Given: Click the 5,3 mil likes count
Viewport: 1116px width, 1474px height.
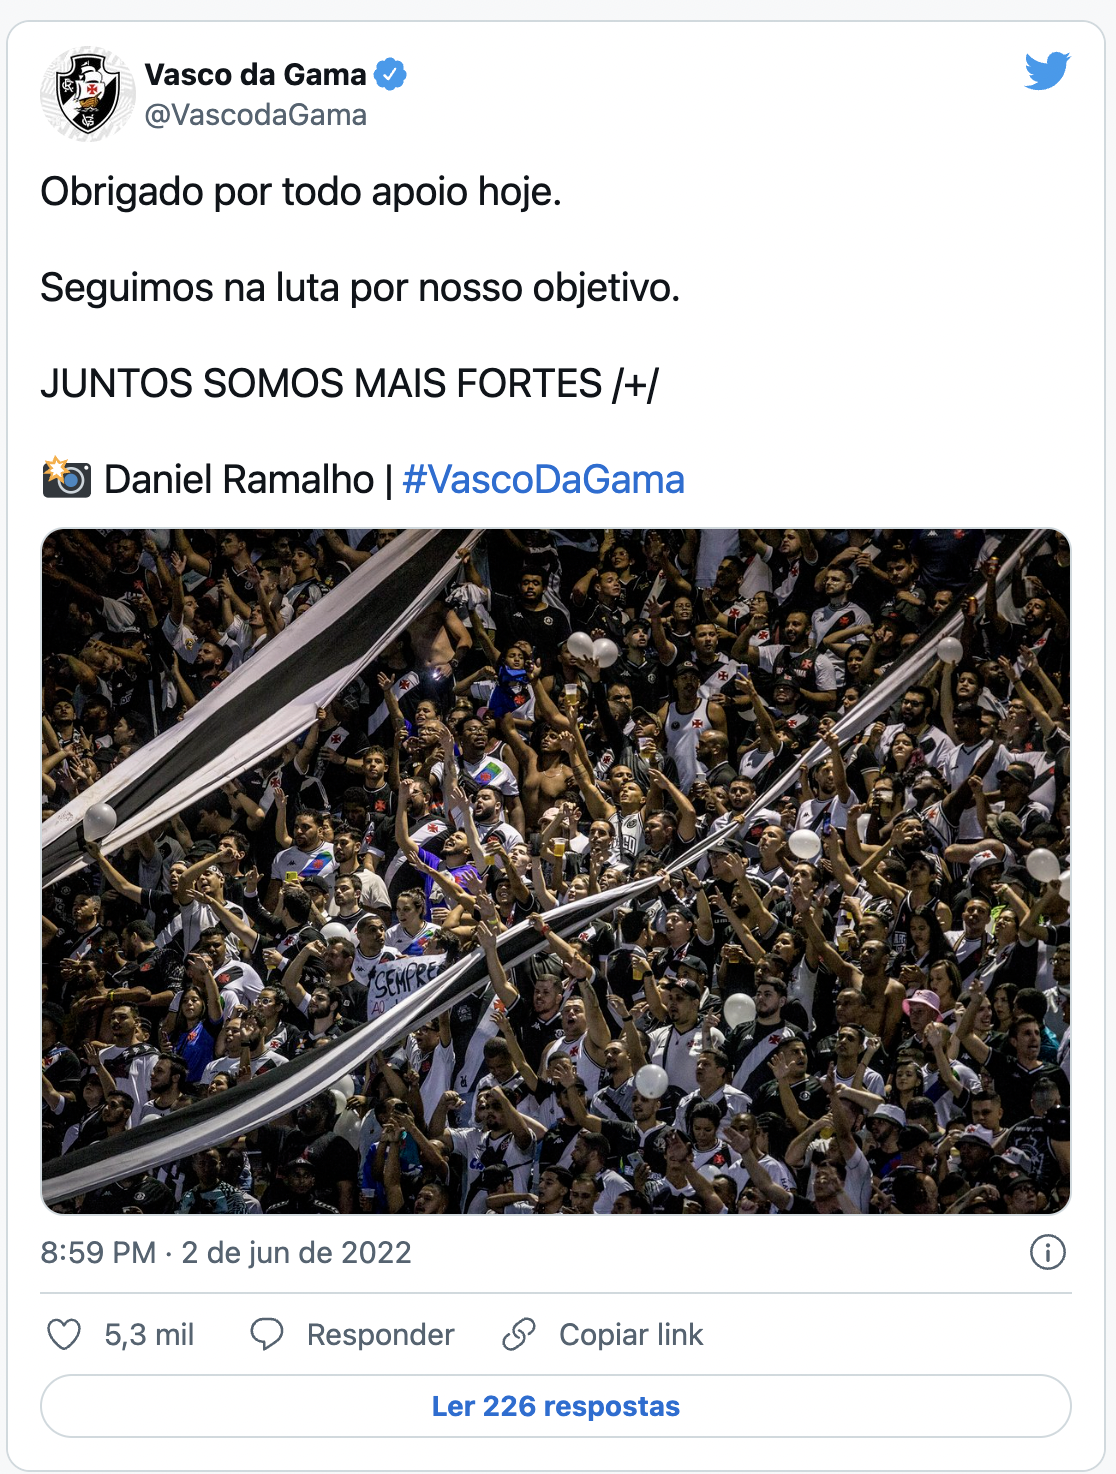Looking at the screenshot, I should click(149, 1334).
